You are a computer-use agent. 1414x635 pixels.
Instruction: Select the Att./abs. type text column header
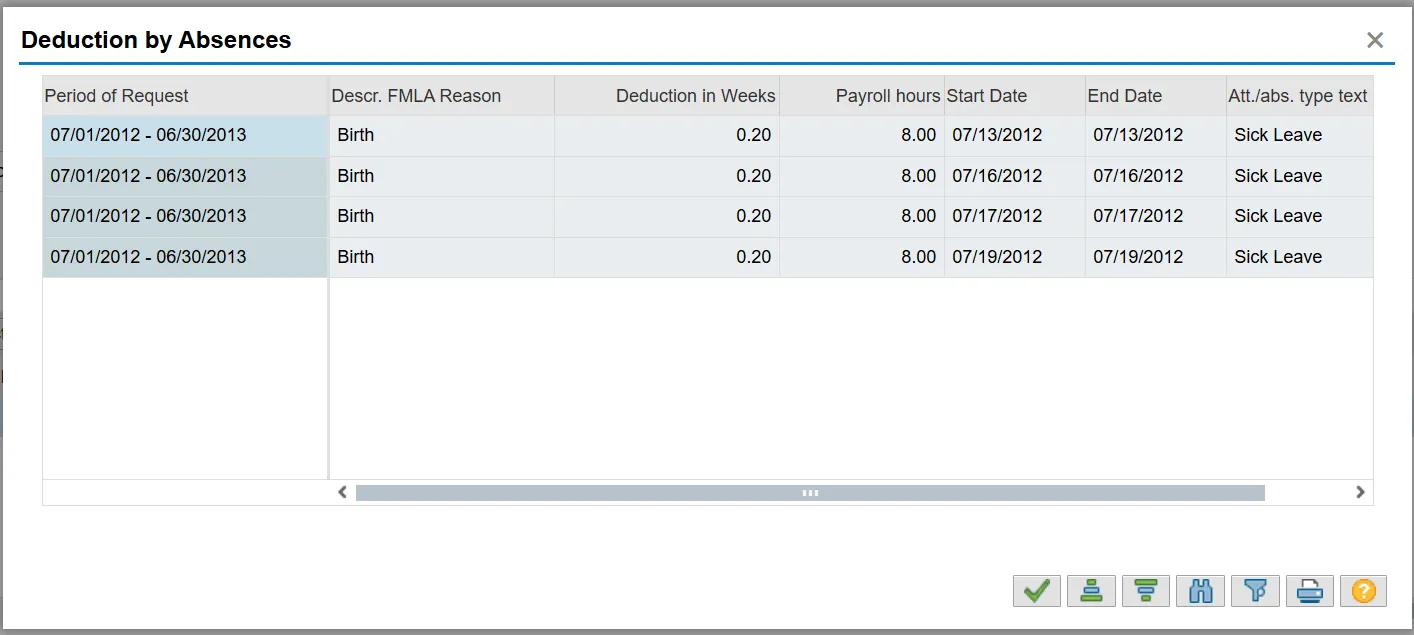(1300, 96)
